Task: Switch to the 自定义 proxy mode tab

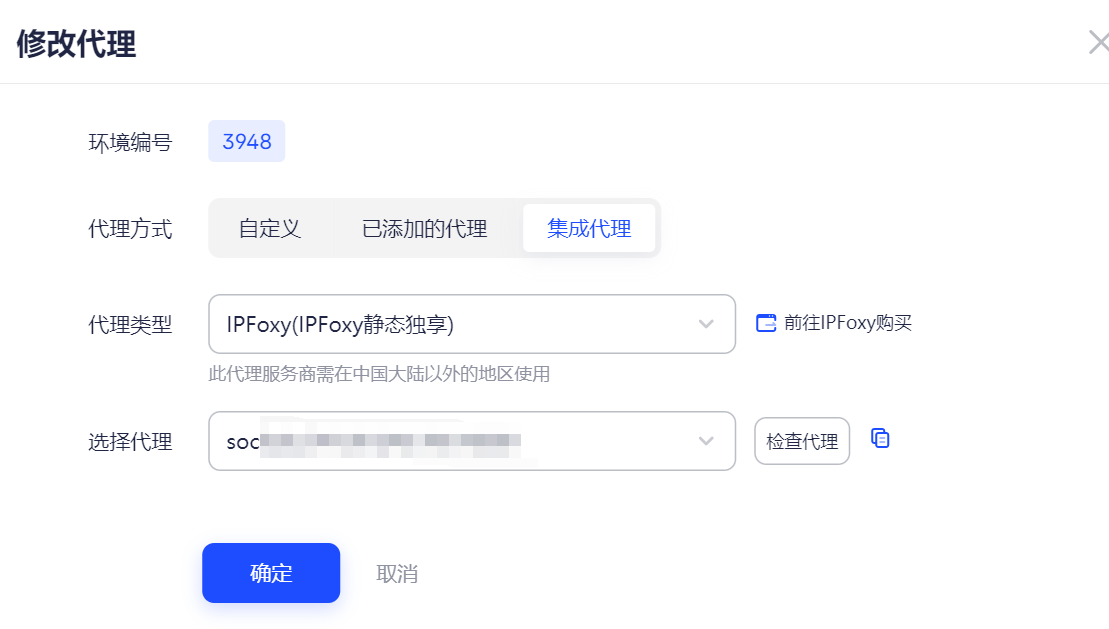Action: 272,228
